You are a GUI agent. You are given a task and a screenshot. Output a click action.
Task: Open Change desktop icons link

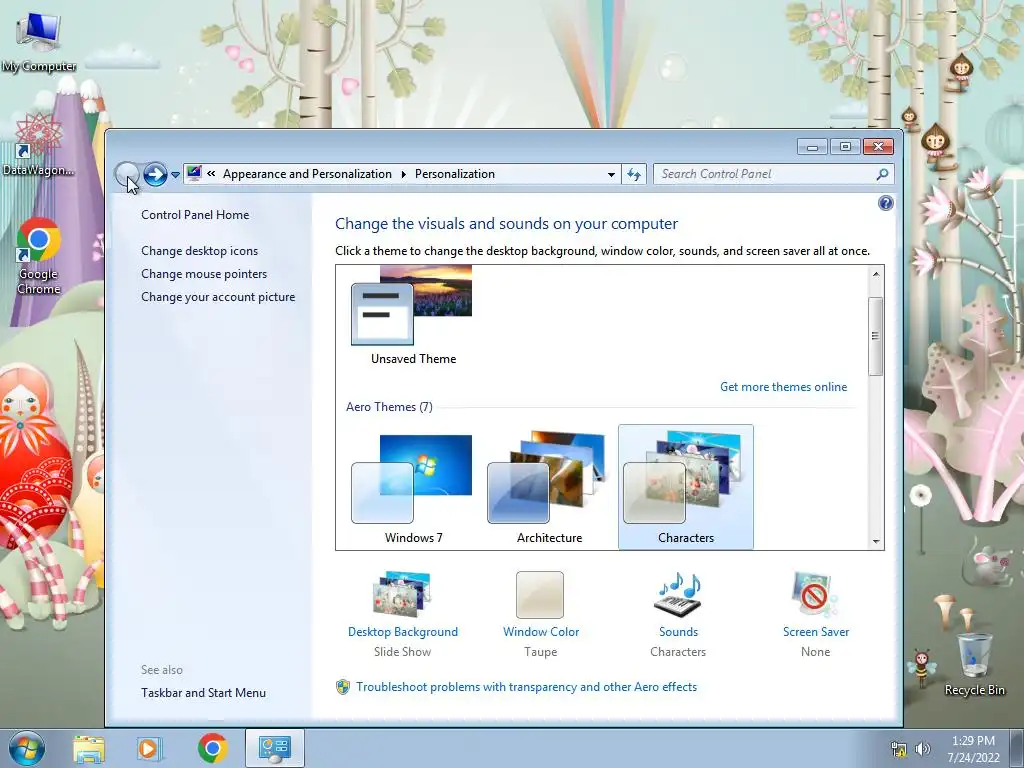click(199, 251)
